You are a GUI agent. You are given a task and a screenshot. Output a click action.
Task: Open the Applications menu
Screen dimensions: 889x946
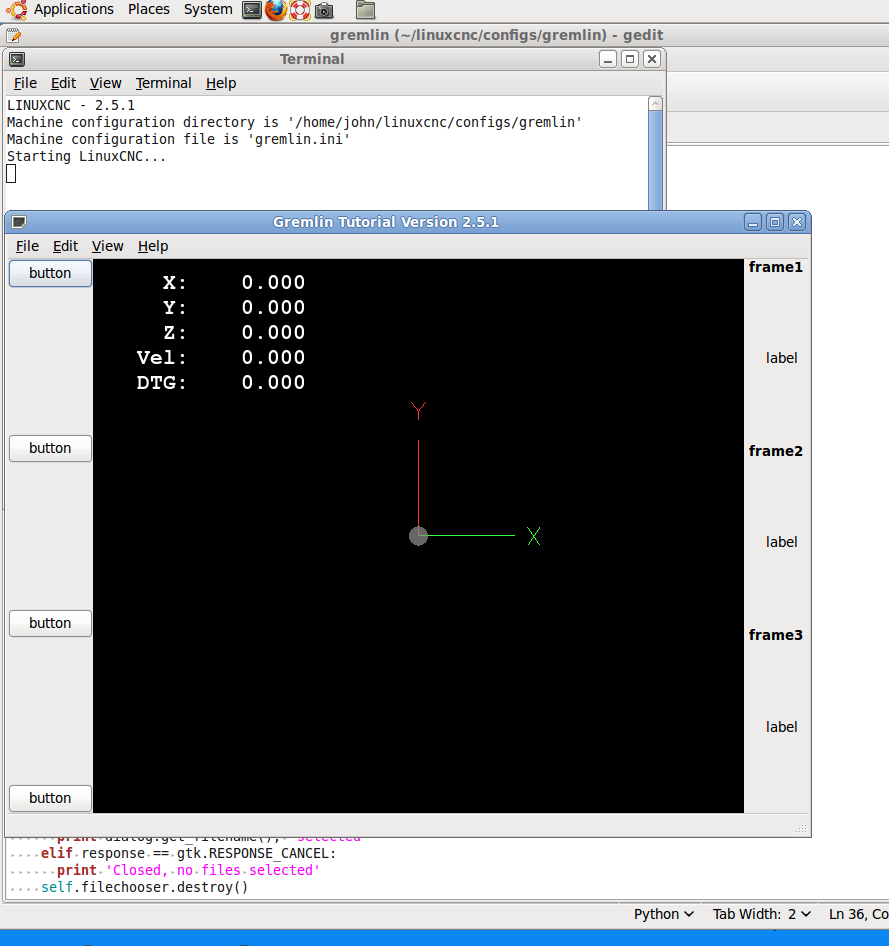click(x=74, y=10)
